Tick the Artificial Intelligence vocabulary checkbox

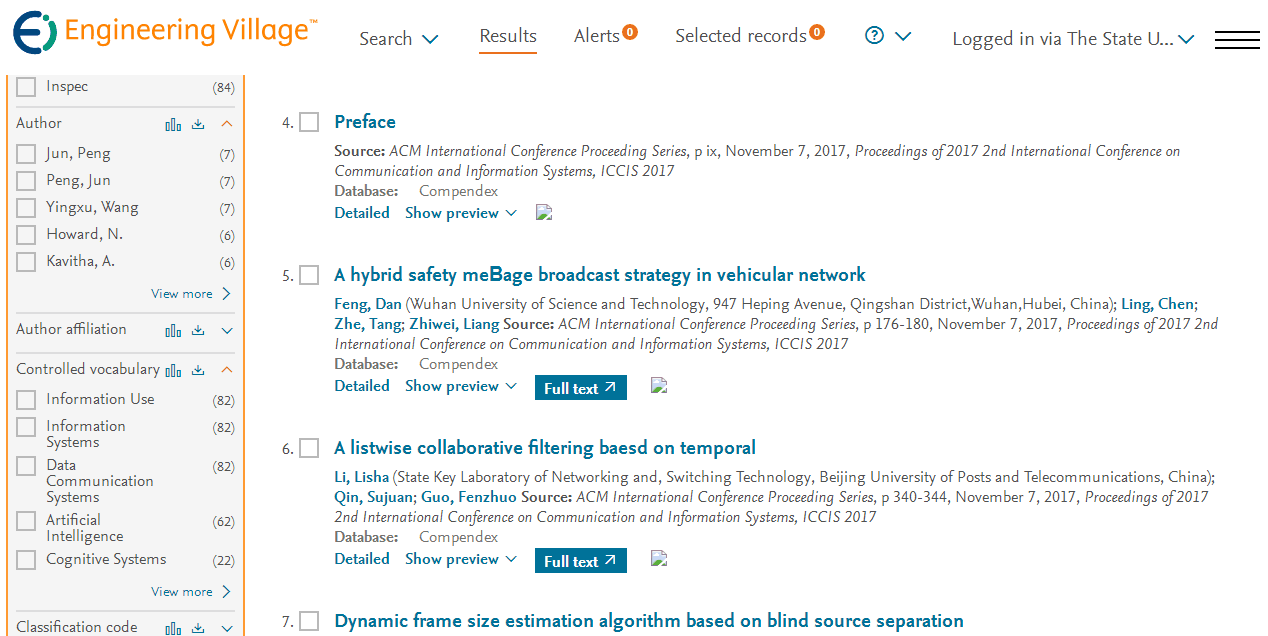click(26, 521)
